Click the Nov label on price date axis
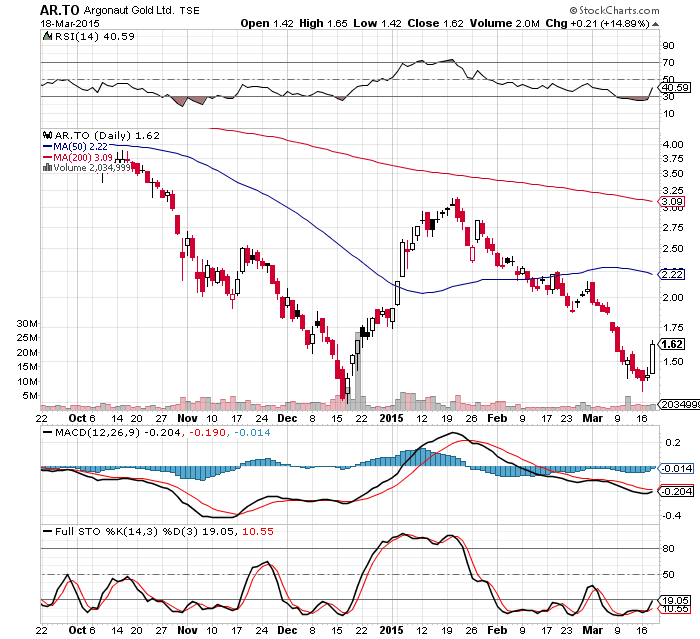Viewport: 700px width, 639px height. click(x=187, y=418)
